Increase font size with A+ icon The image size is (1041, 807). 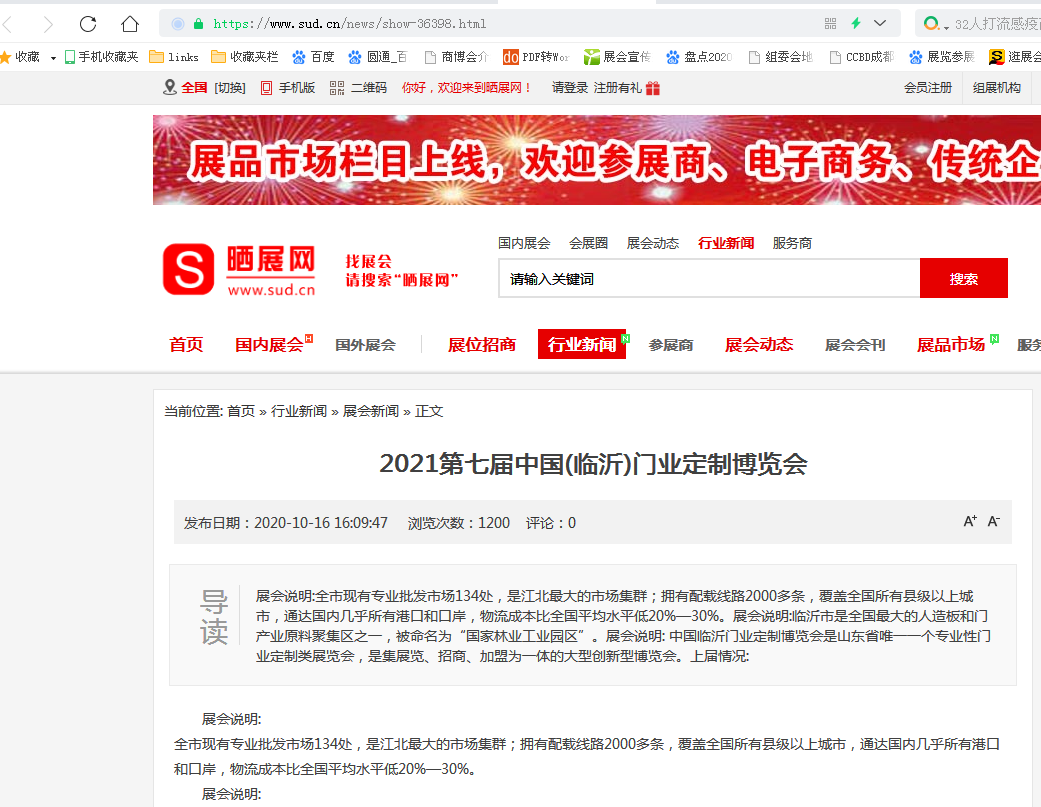969,522
